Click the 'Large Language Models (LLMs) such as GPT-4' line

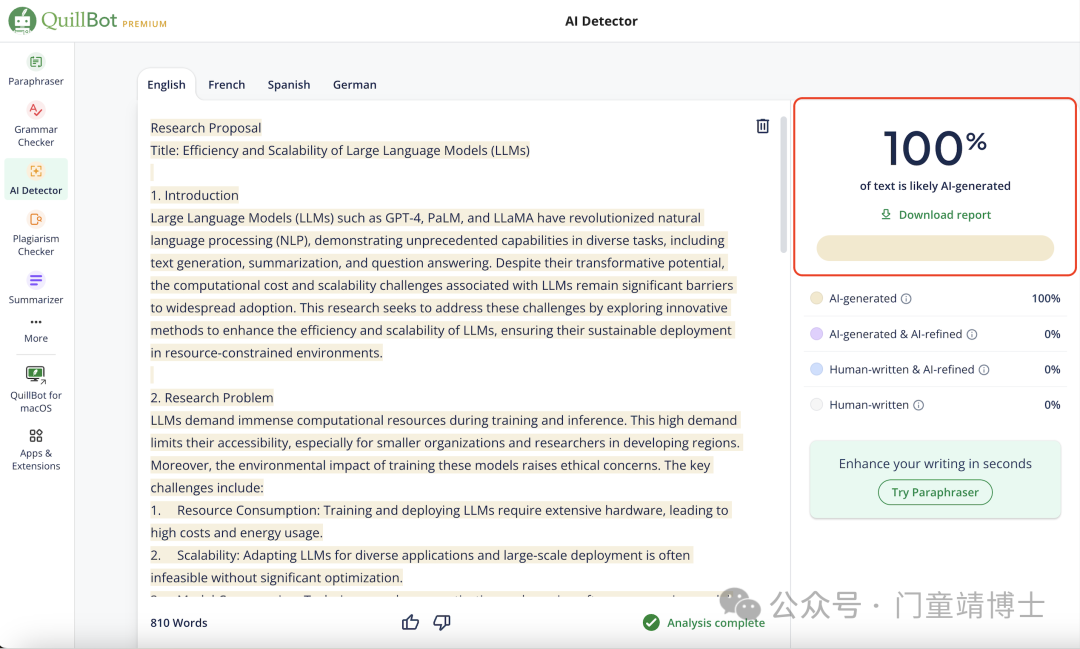click(426, 218)
